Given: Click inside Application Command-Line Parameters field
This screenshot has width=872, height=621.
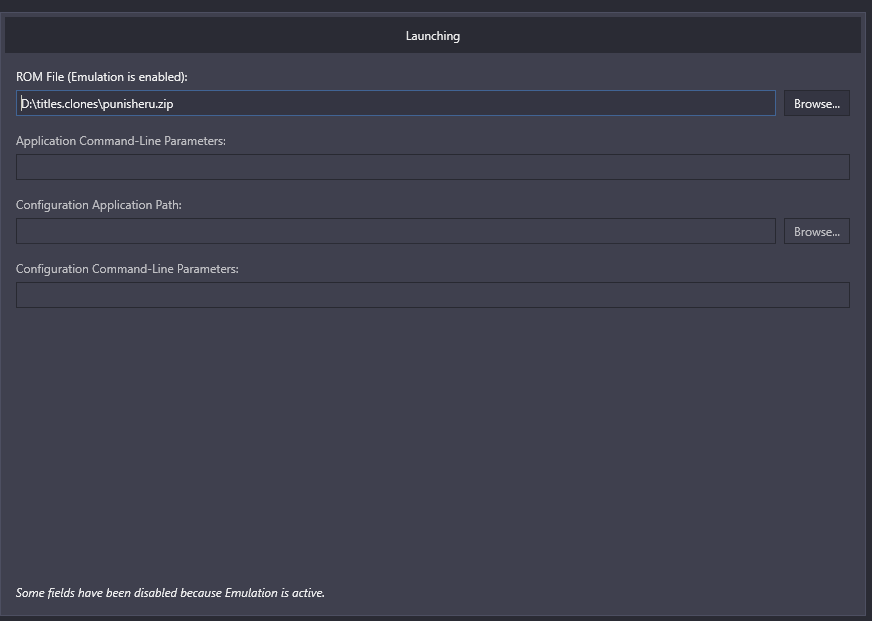Looking at the screenshot, I should [433, 167].
